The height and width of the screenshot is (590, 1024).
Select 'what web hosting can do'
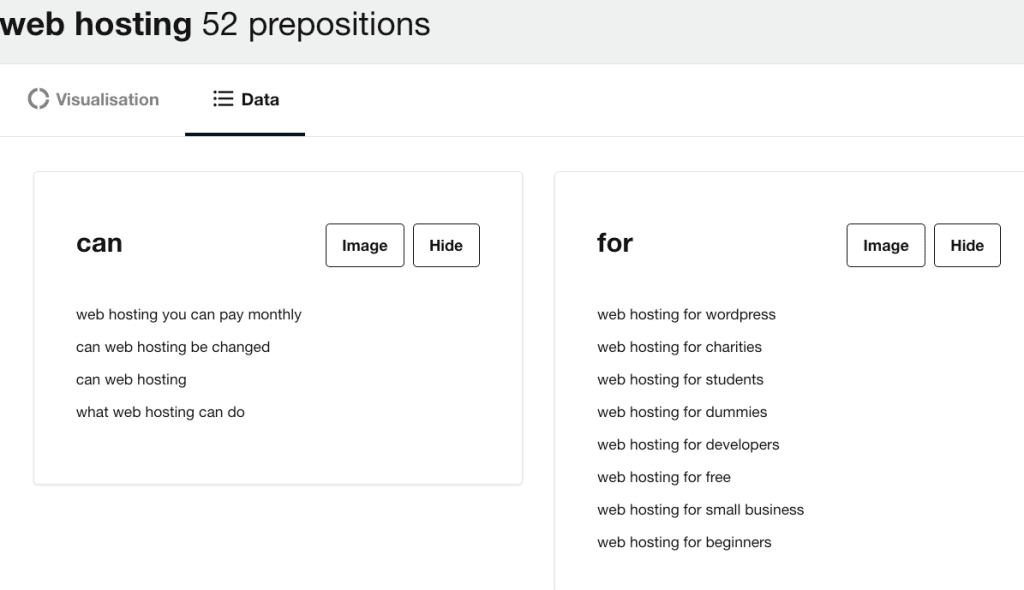[161, 412]
